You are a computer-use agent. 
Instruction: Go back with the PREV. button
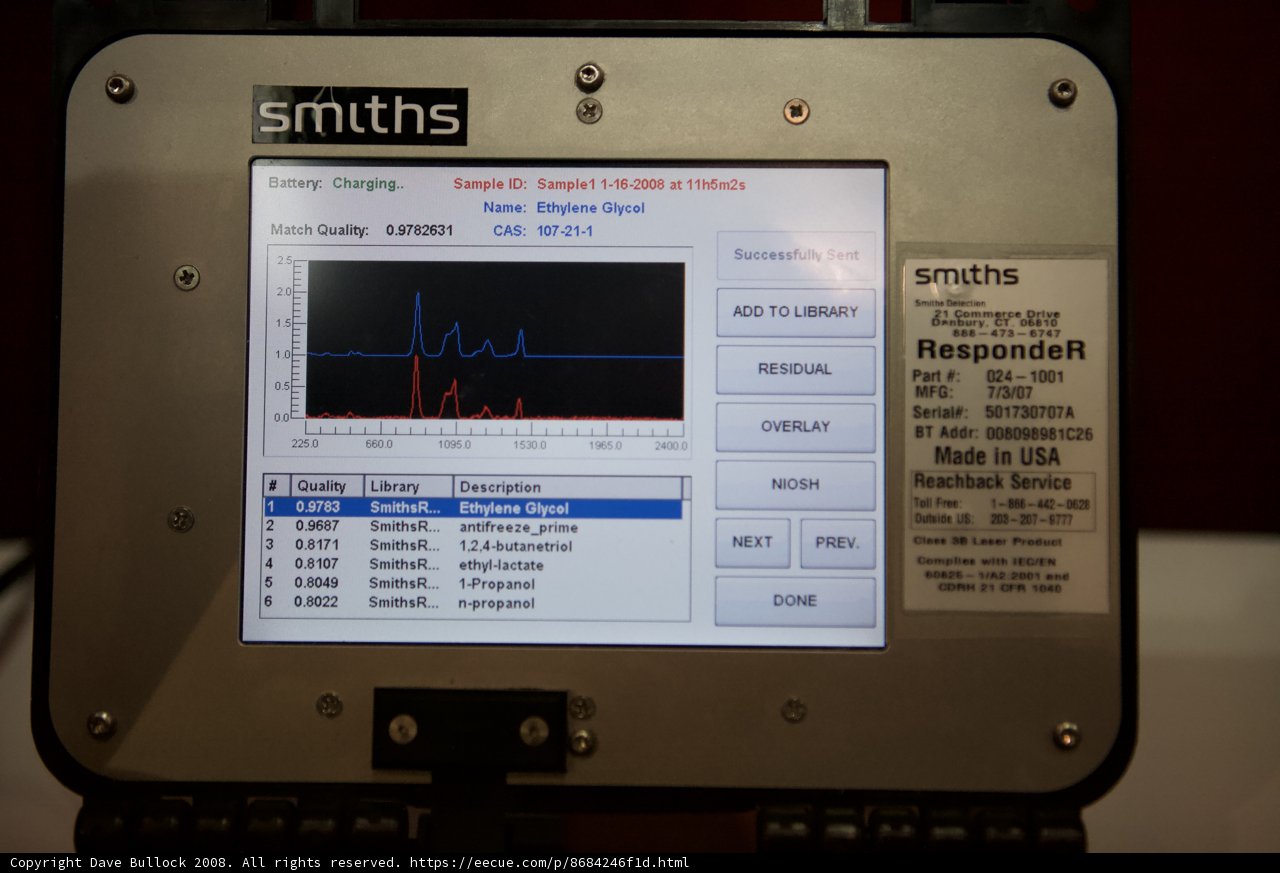tap(838, 543)
